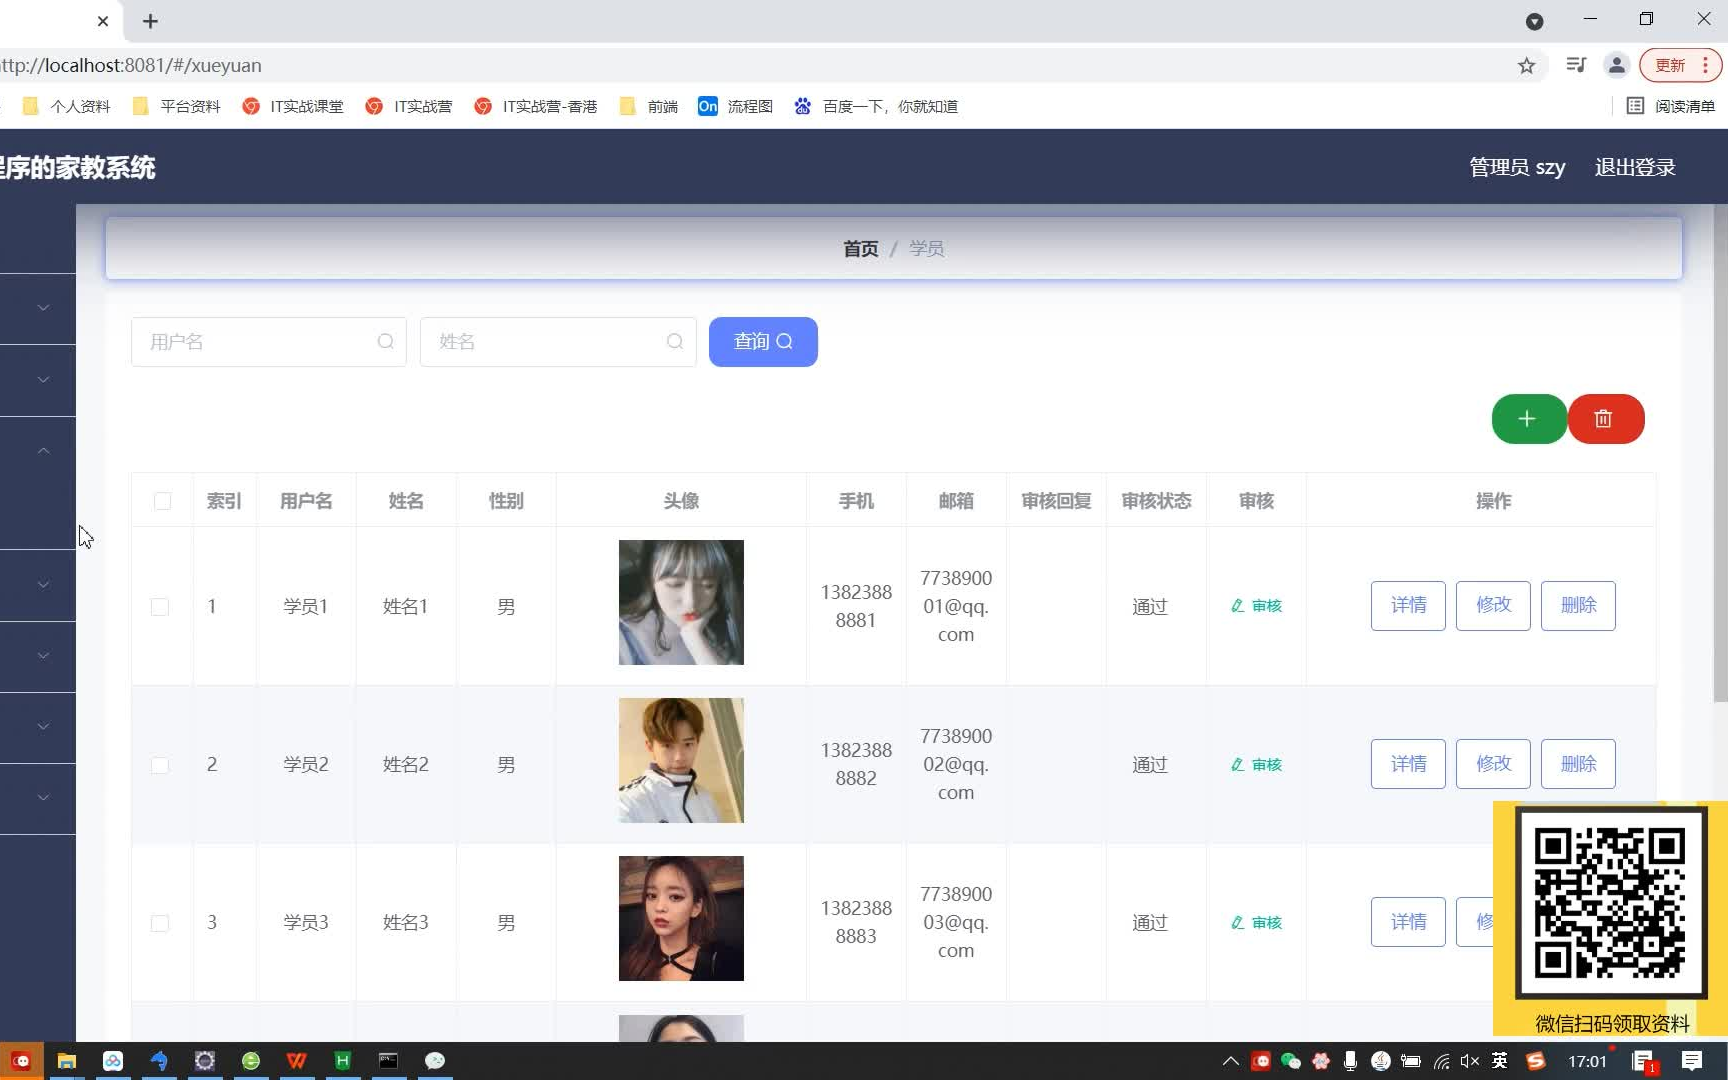
Task: Click the search icon in the 用户名 field
Action: tap(386, 341)
